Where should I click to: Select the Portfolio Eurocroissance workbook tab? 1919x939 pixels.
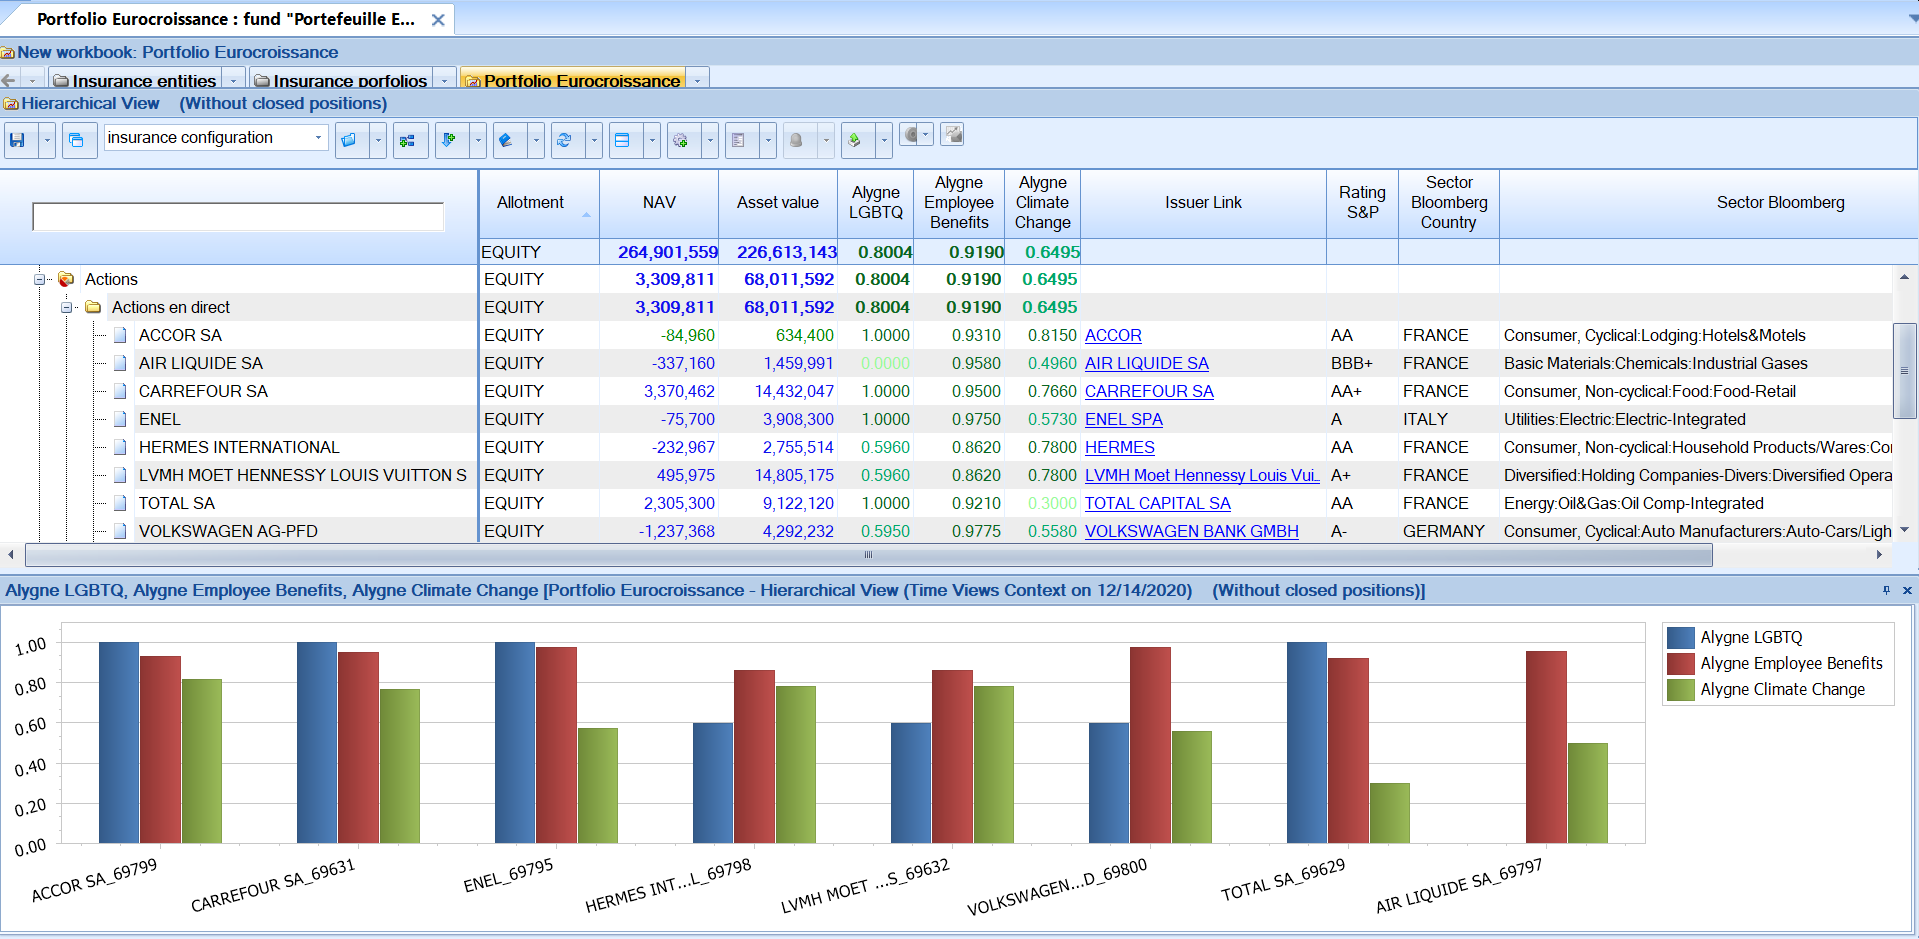(573, 80)
